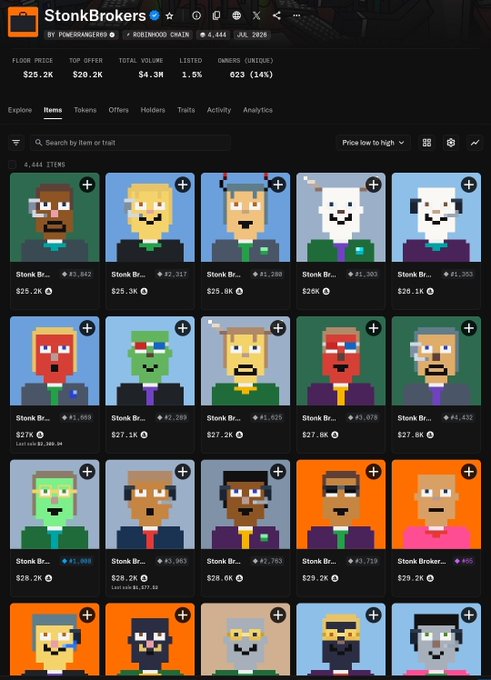
Task: Favorite StonkBrokers with the star icon
Action: 170,16
